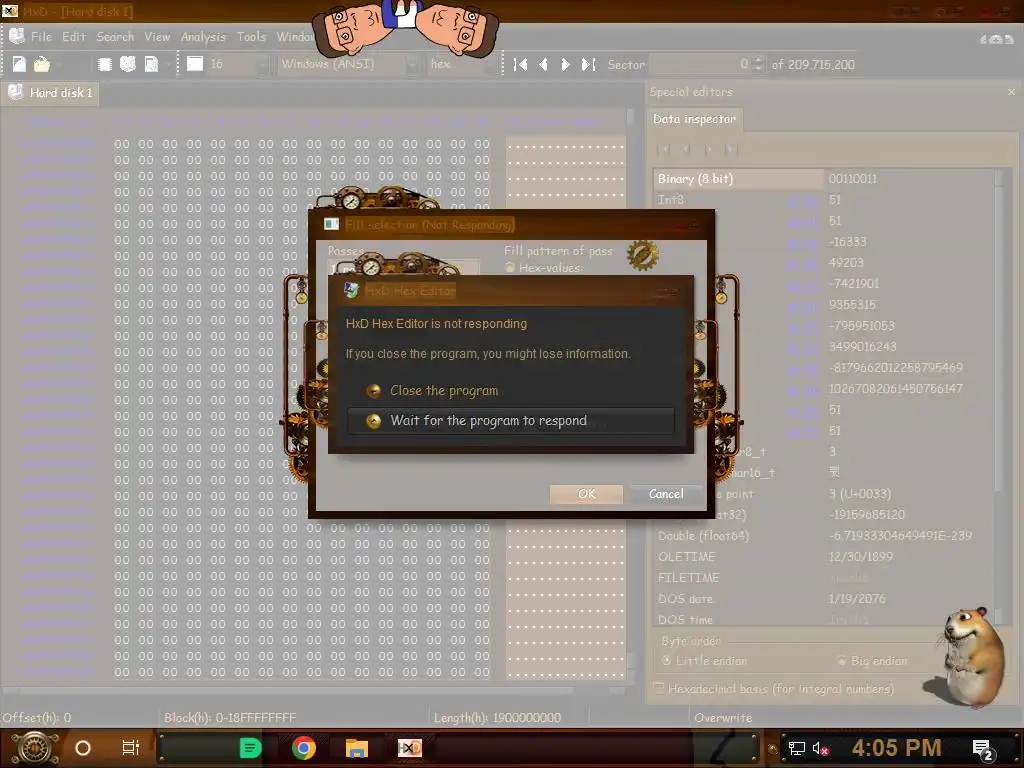Open Task View on taskbar

(131, 748)
